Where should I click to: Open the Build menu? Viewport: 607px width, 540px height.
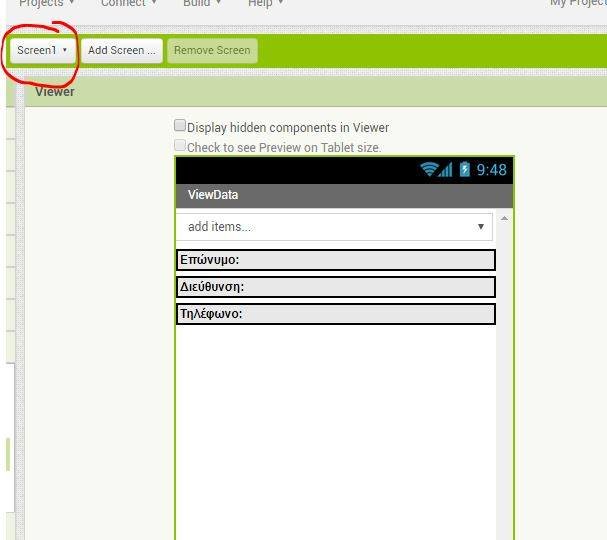click(x=202, y=3)
